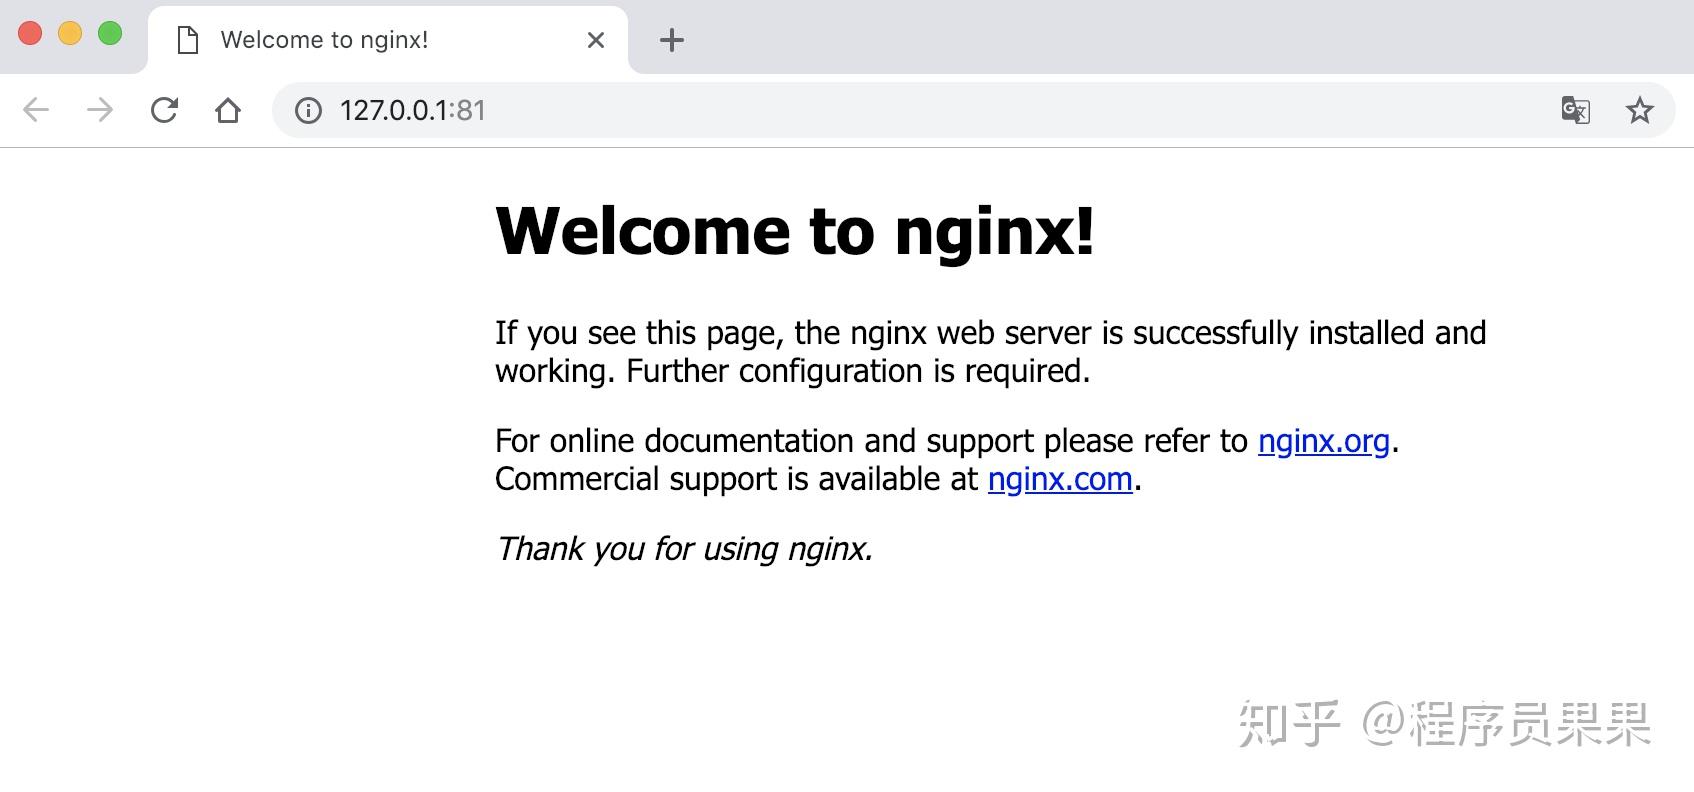The height and width of the screenshot is (792, 1694).
Task: Close the Welcome to nginx! tab
Action: coord(596,40)
